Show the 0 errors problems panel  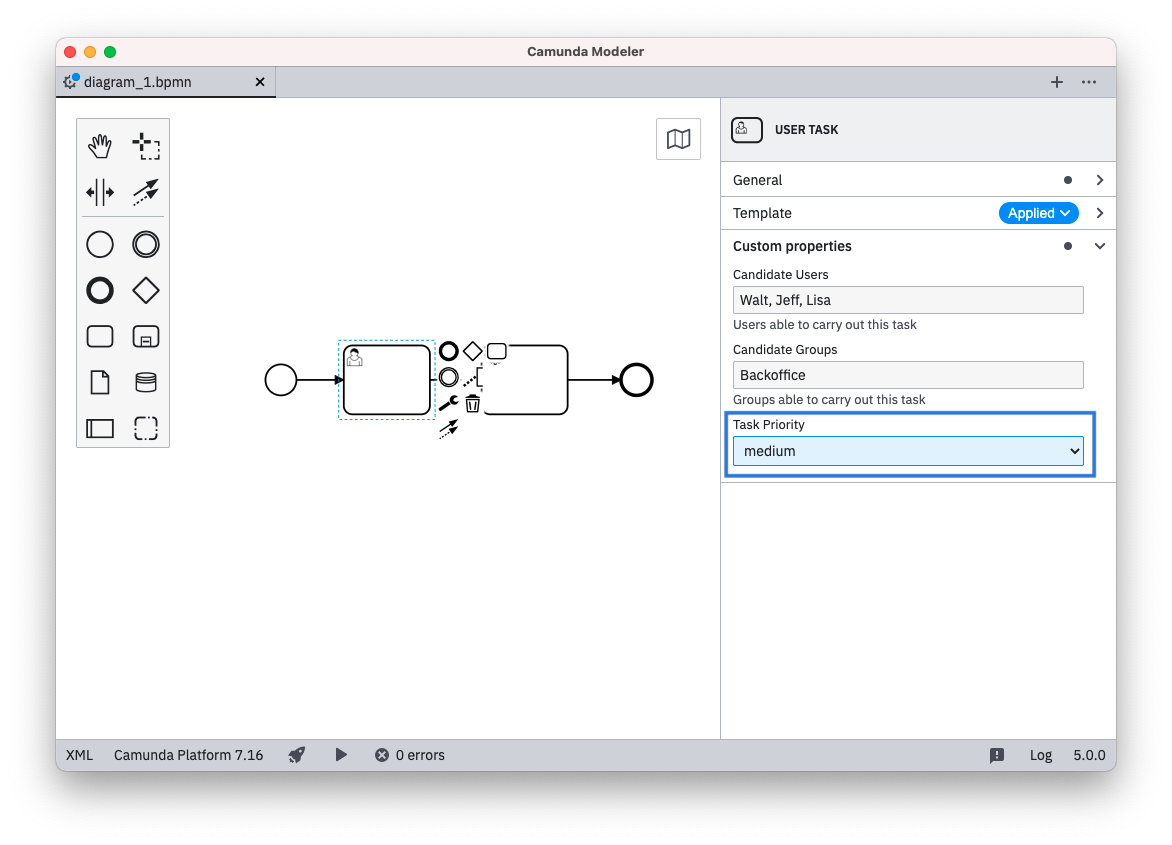pos(410,755)
